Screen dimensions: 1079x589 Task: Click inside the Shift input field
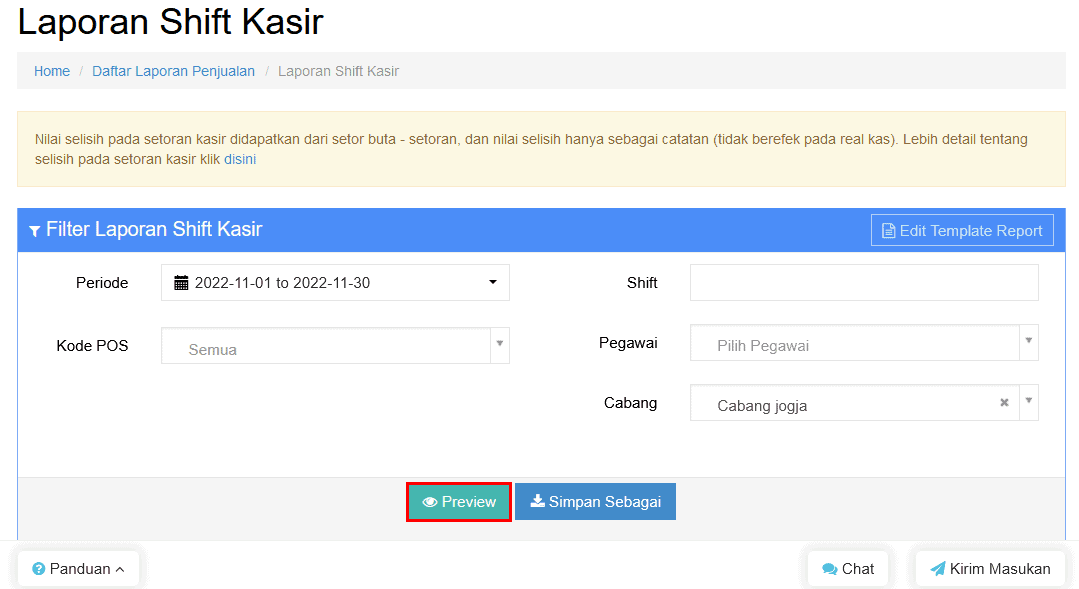863,282
